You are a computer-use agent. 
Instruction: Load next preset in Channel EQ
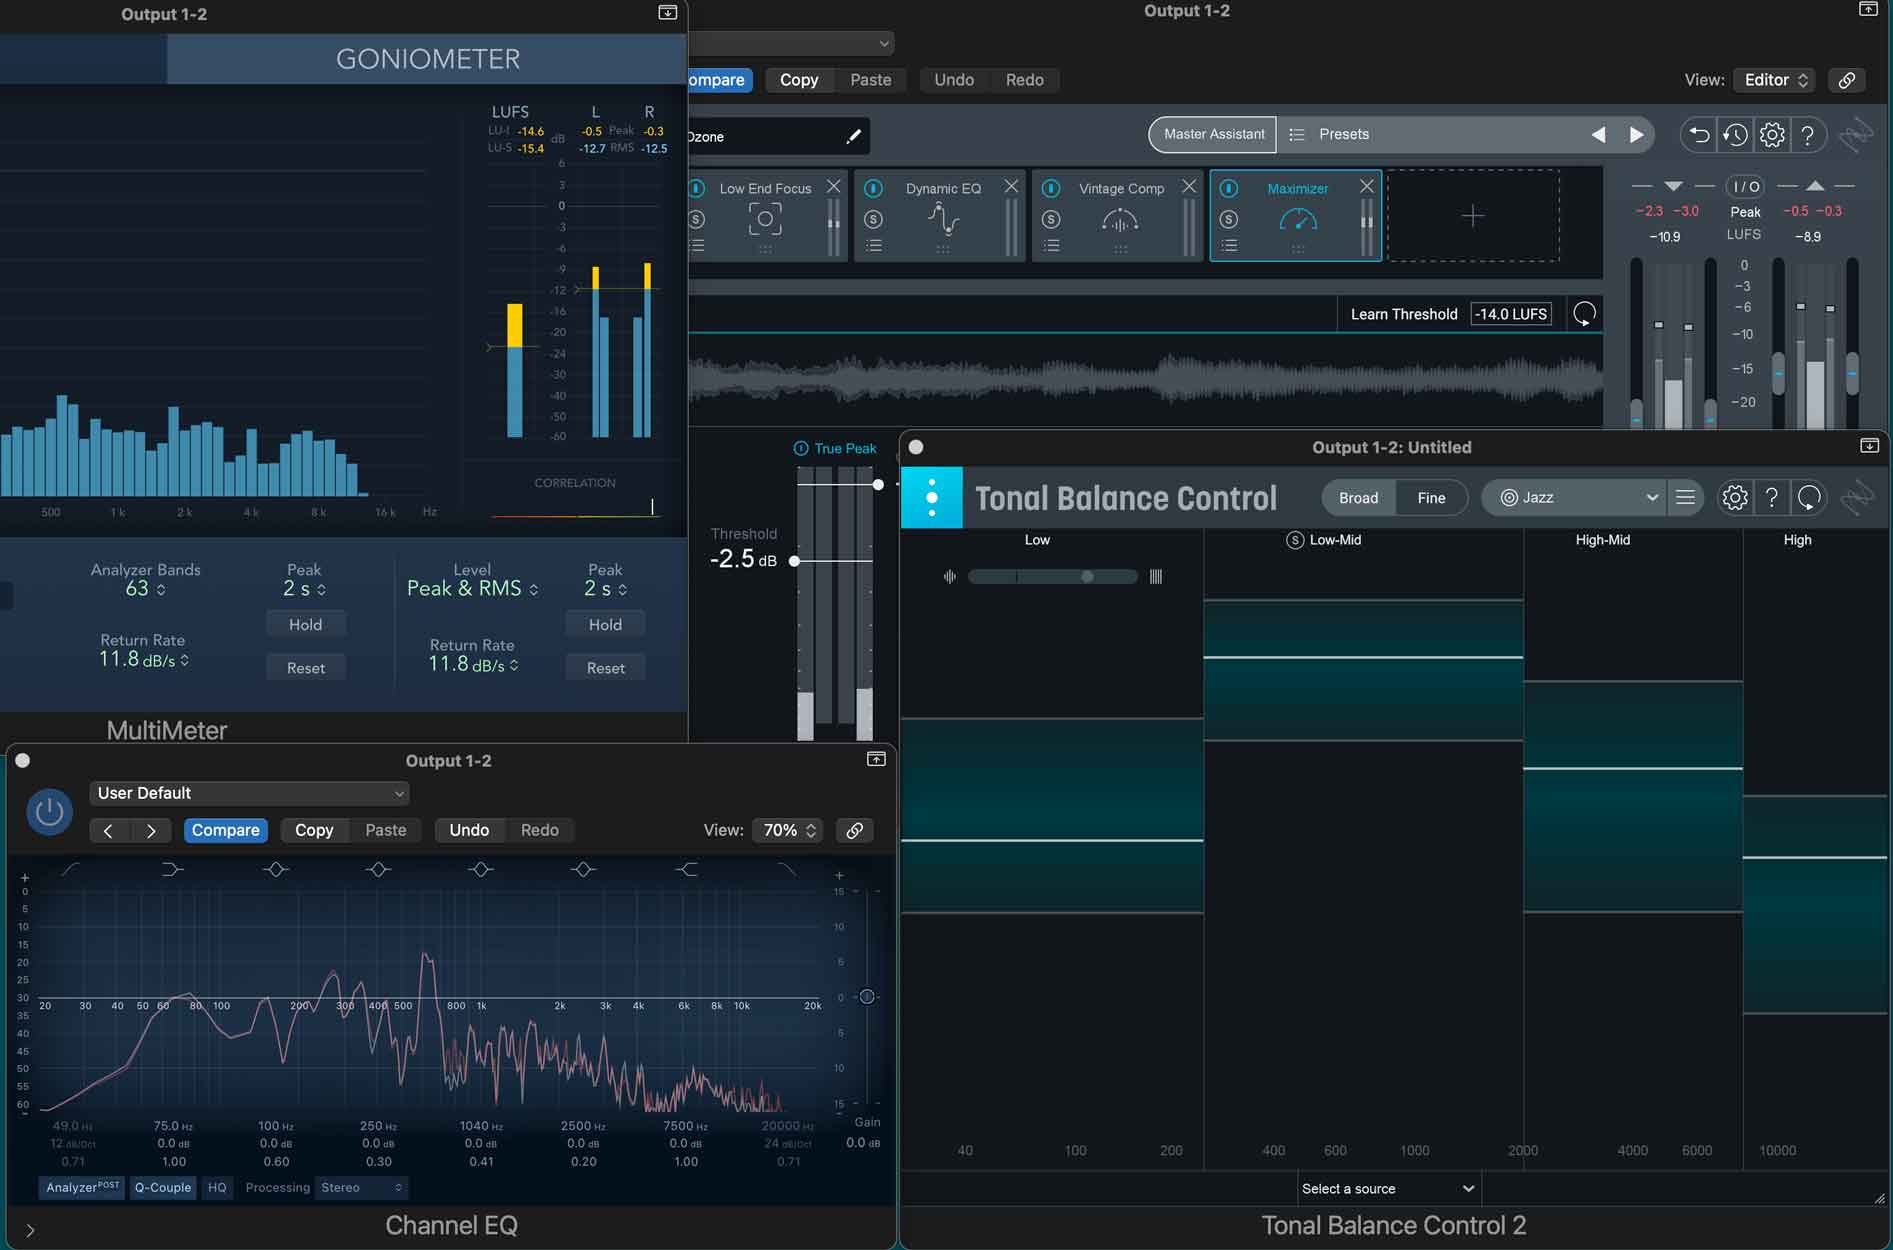pos(151,830)
